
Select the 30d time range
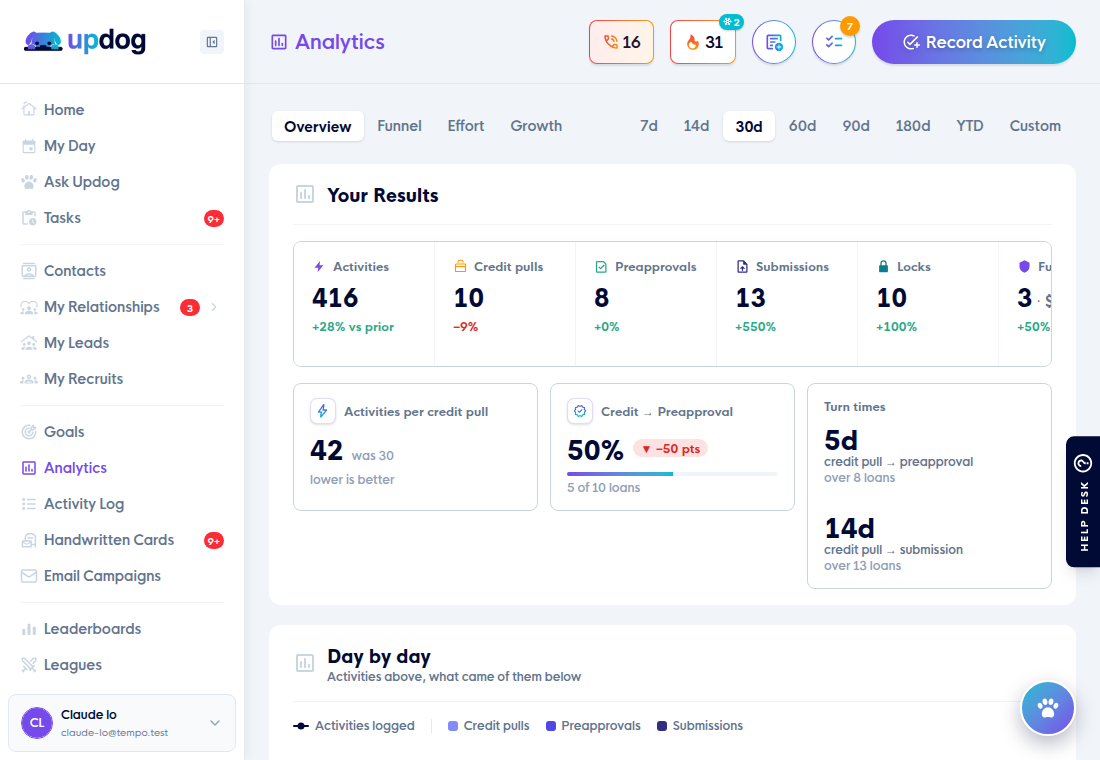pos(749,126)
